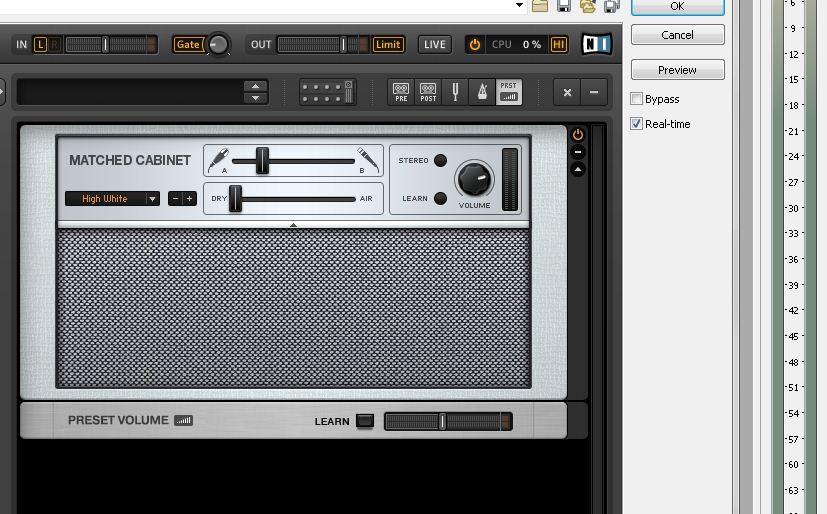Minimize the Matched Cabinet module

coord(578,152)
